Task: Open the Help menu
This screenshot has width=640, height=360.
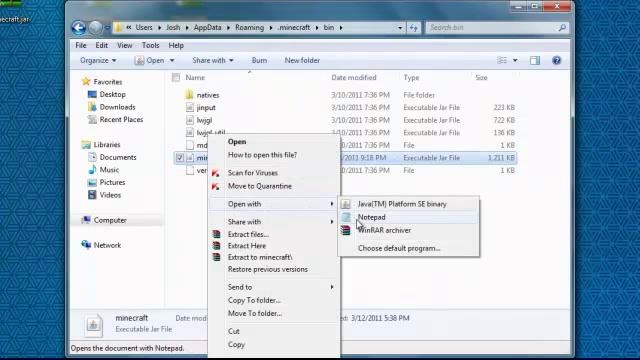Action: pyautogui.click(x=176, y=45)
